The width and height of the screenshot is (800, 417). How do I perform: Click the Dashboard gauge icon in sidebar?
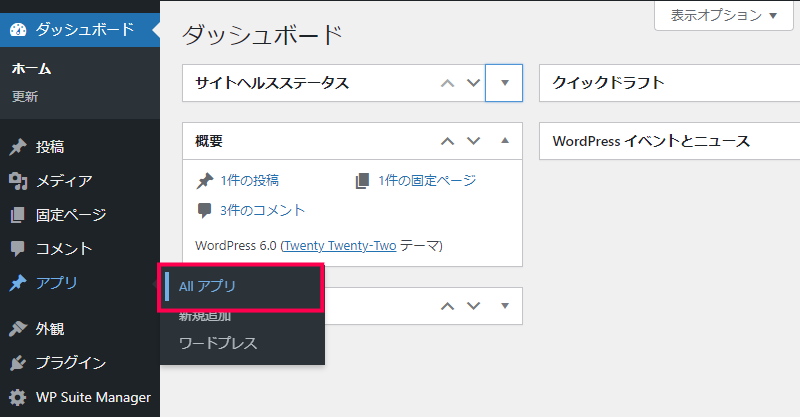coord(18,30)
